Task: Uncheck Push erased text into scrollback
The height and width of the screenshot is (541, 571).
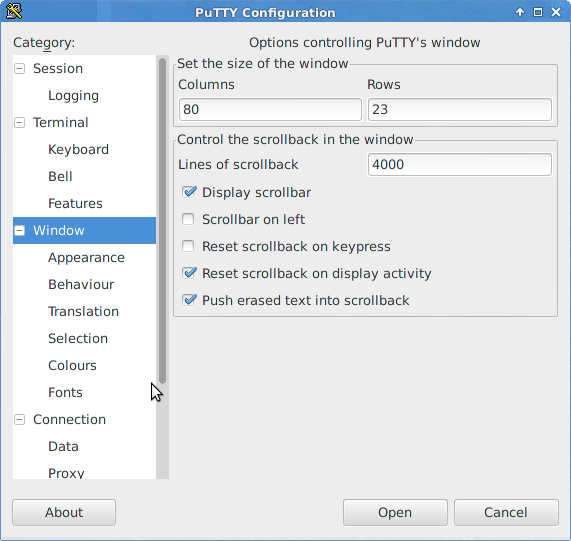Action: (x=189, y=300)
